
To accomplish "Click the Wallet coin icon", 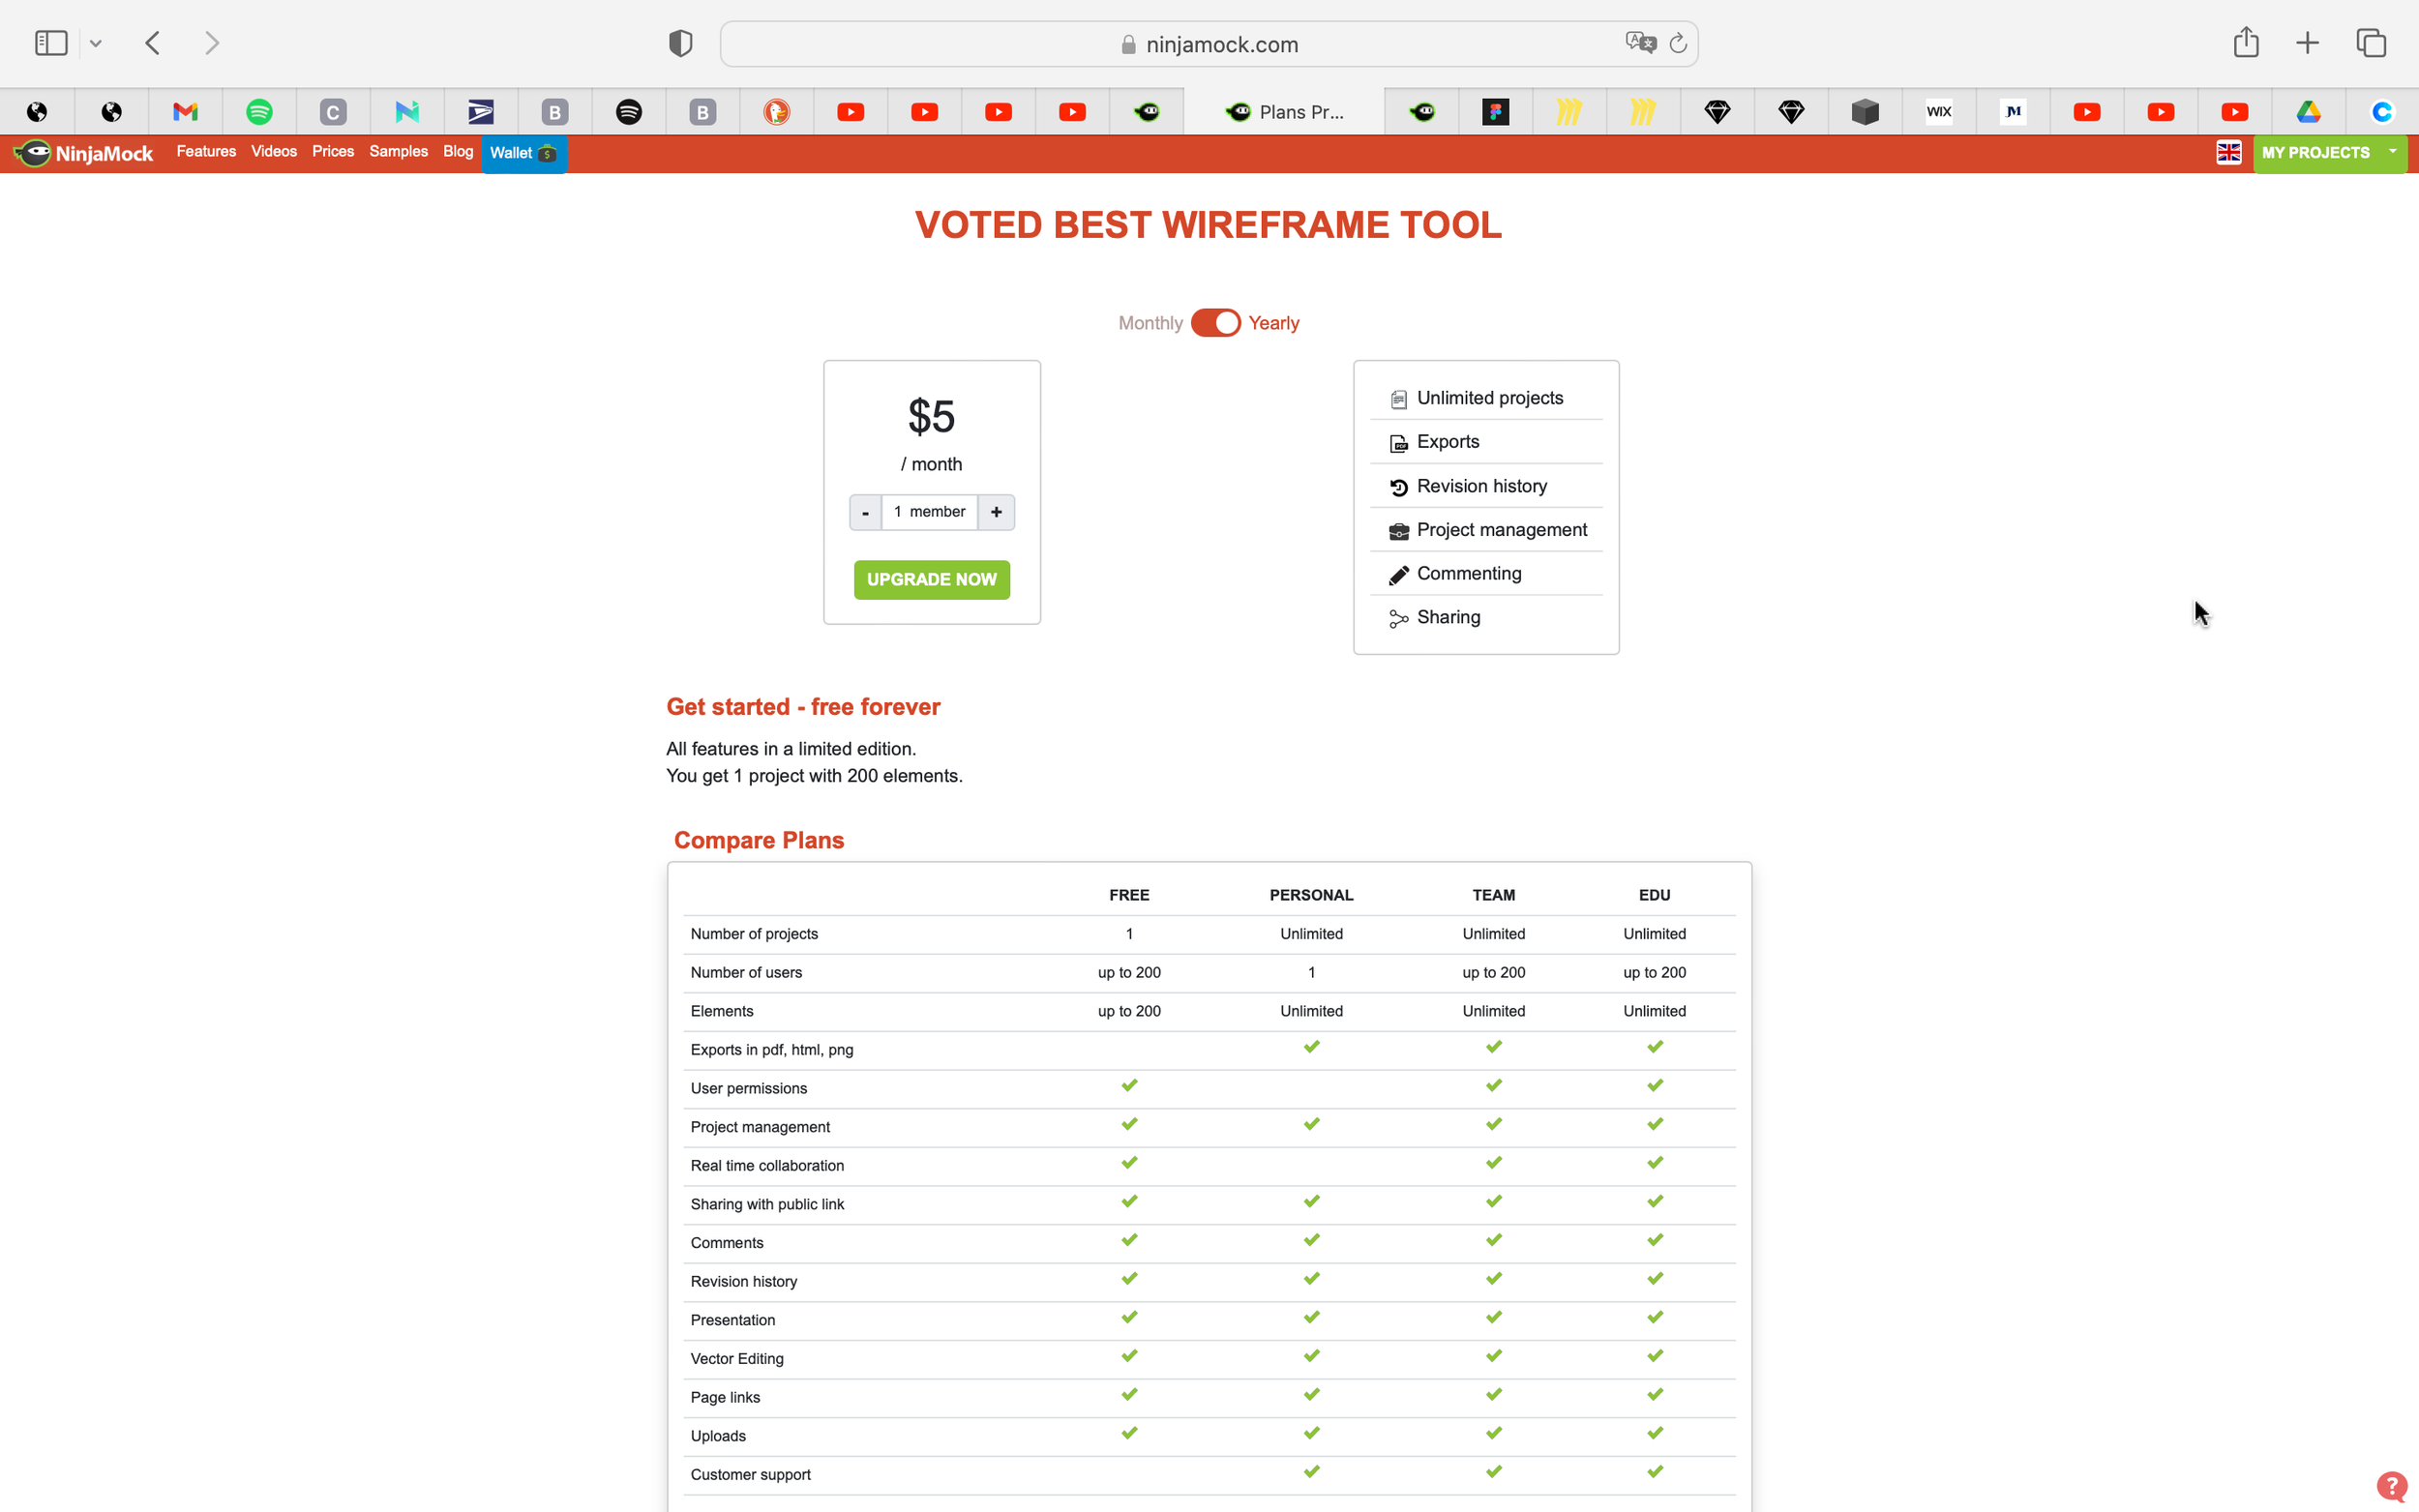I will coord(548,154).
